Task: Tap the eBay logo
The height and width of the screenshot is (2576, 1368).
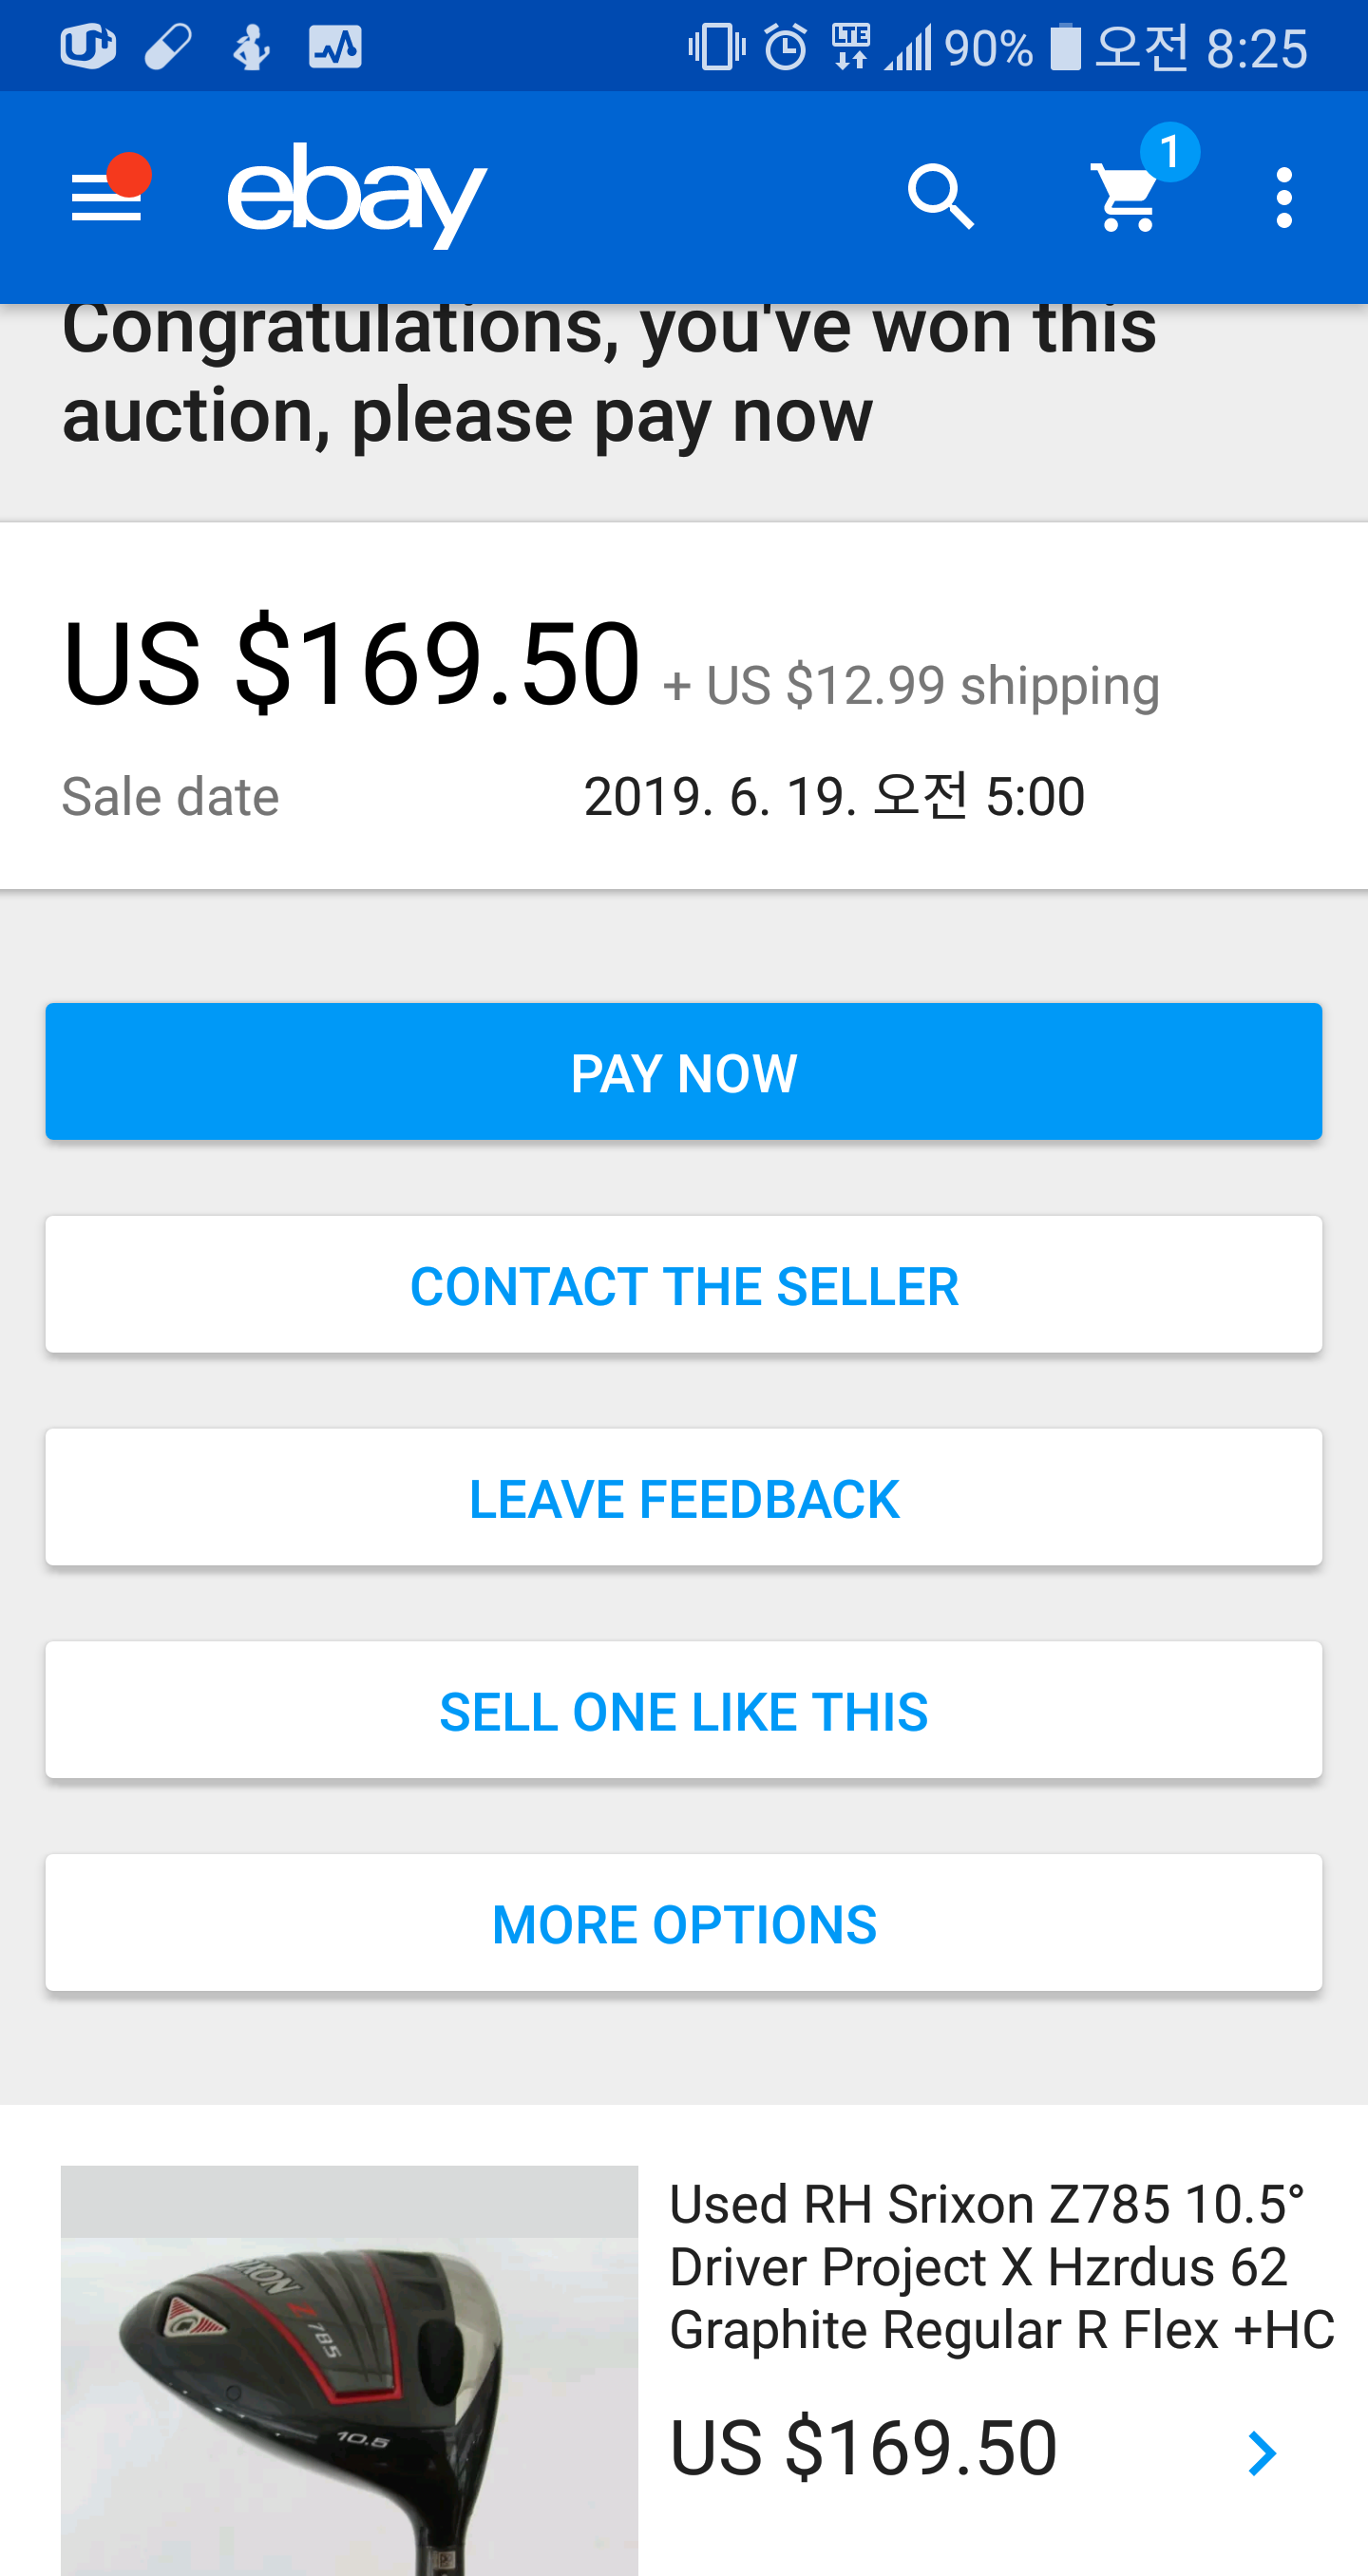Action: (357, 196)
